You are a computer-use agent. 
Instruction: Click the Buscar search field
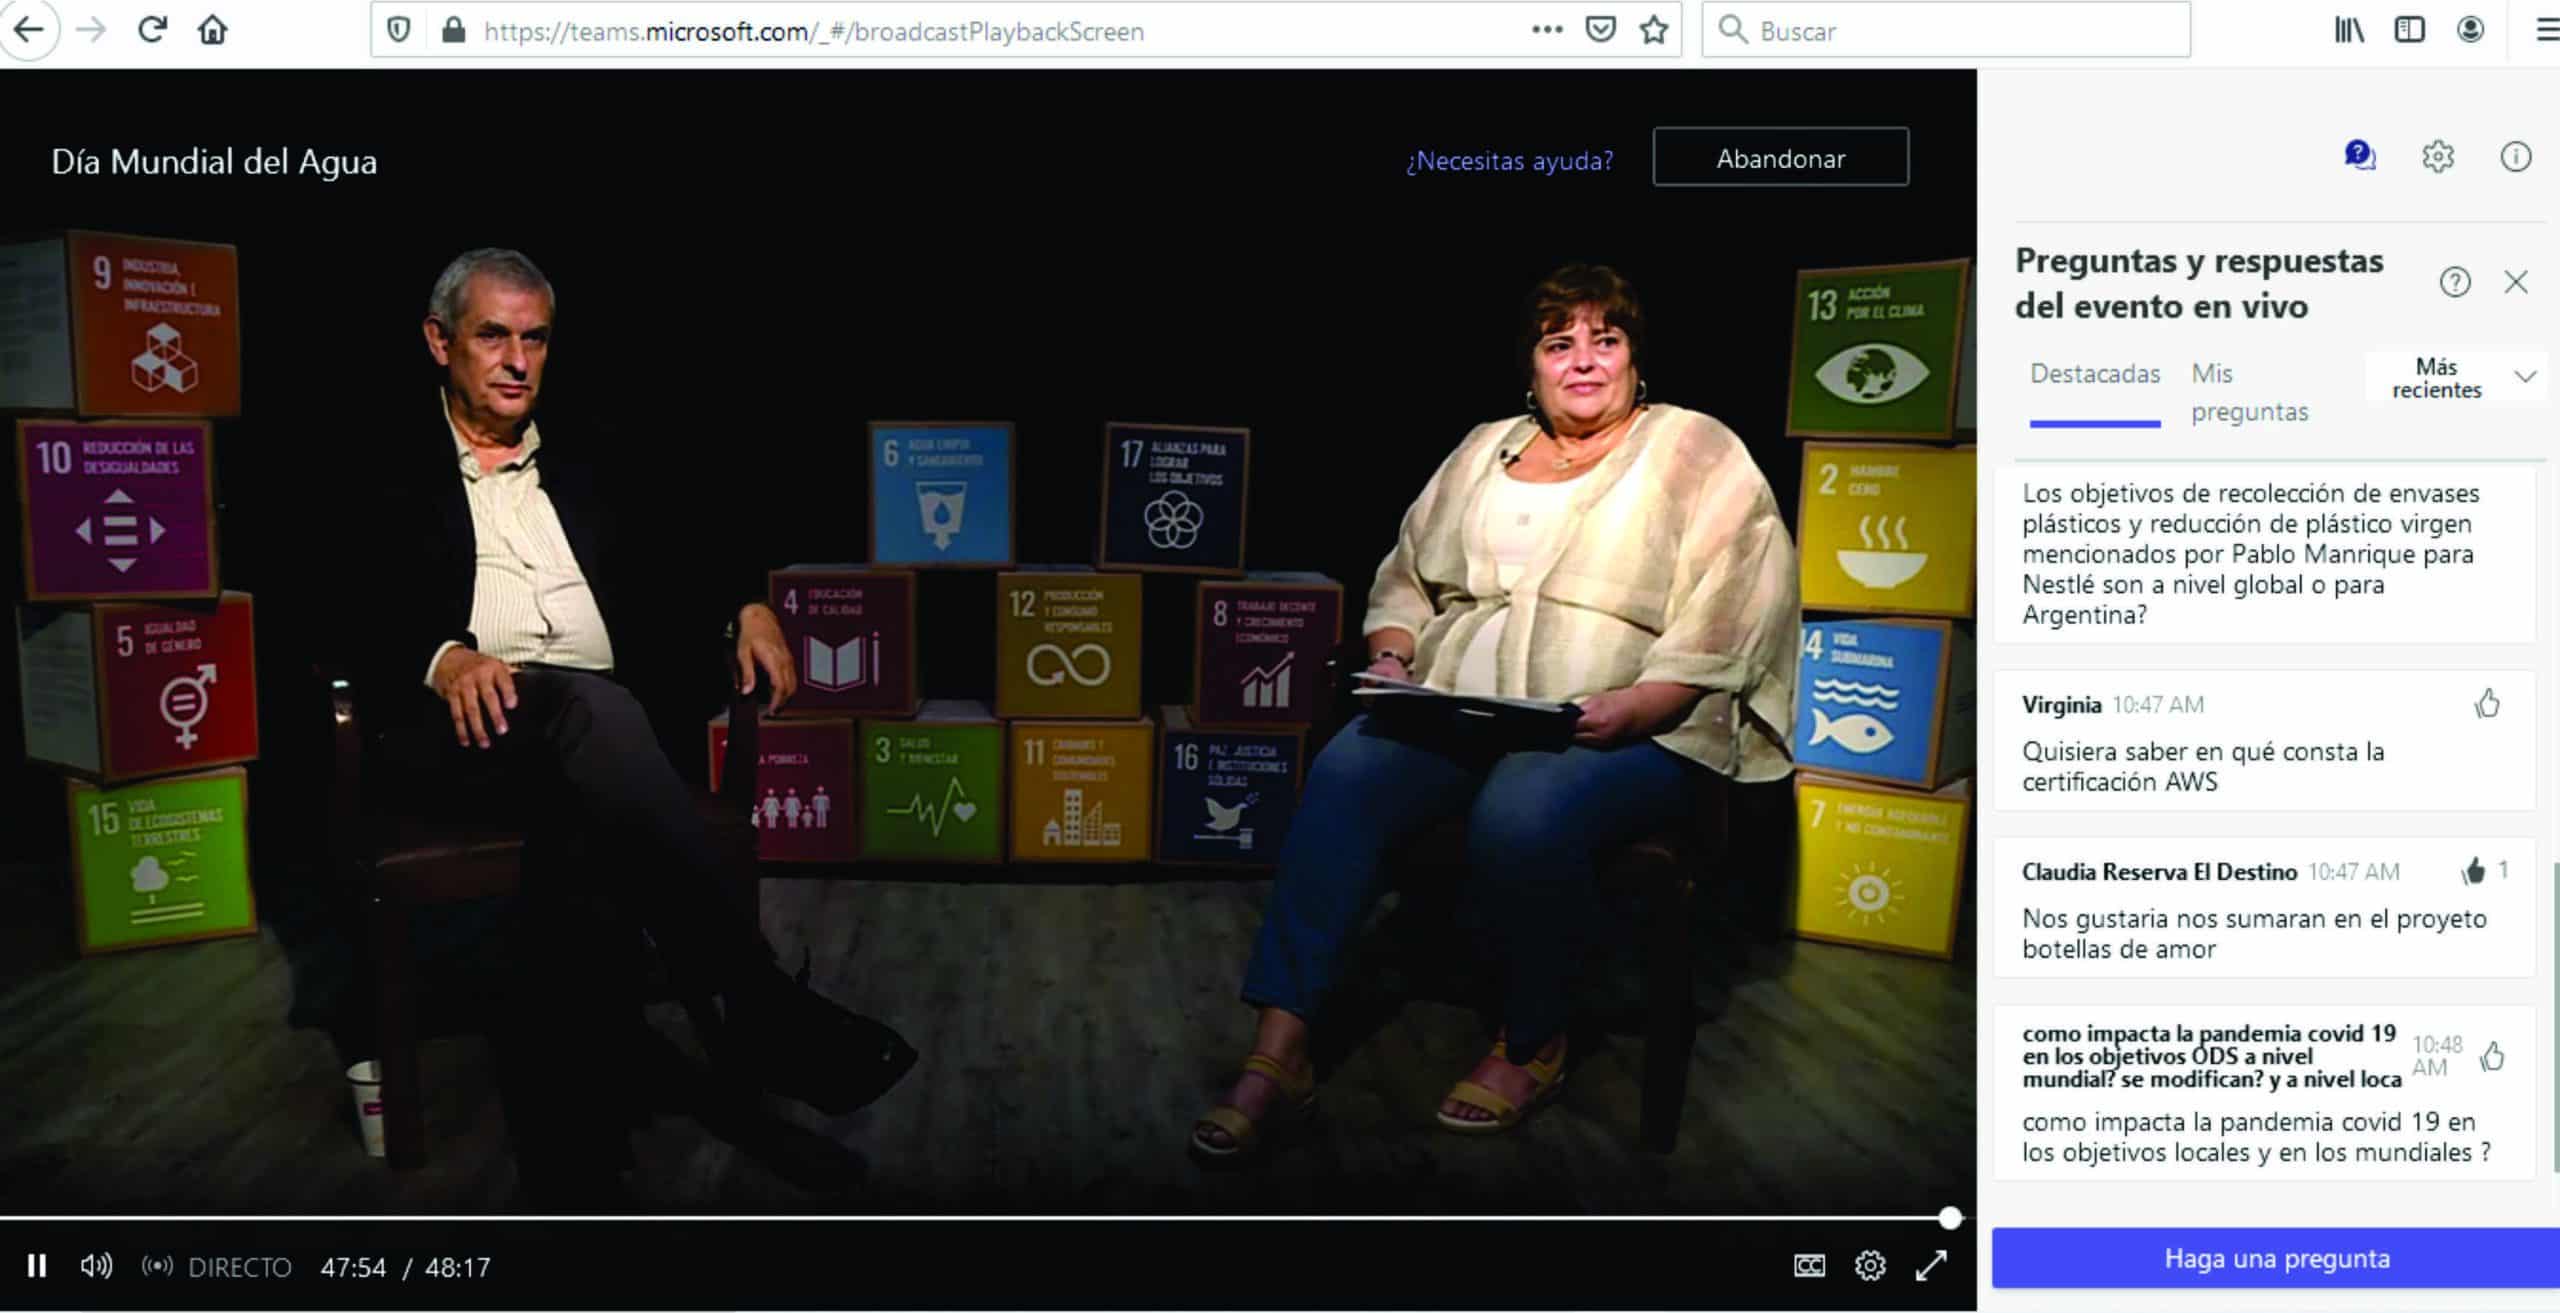coord(1946,30)
